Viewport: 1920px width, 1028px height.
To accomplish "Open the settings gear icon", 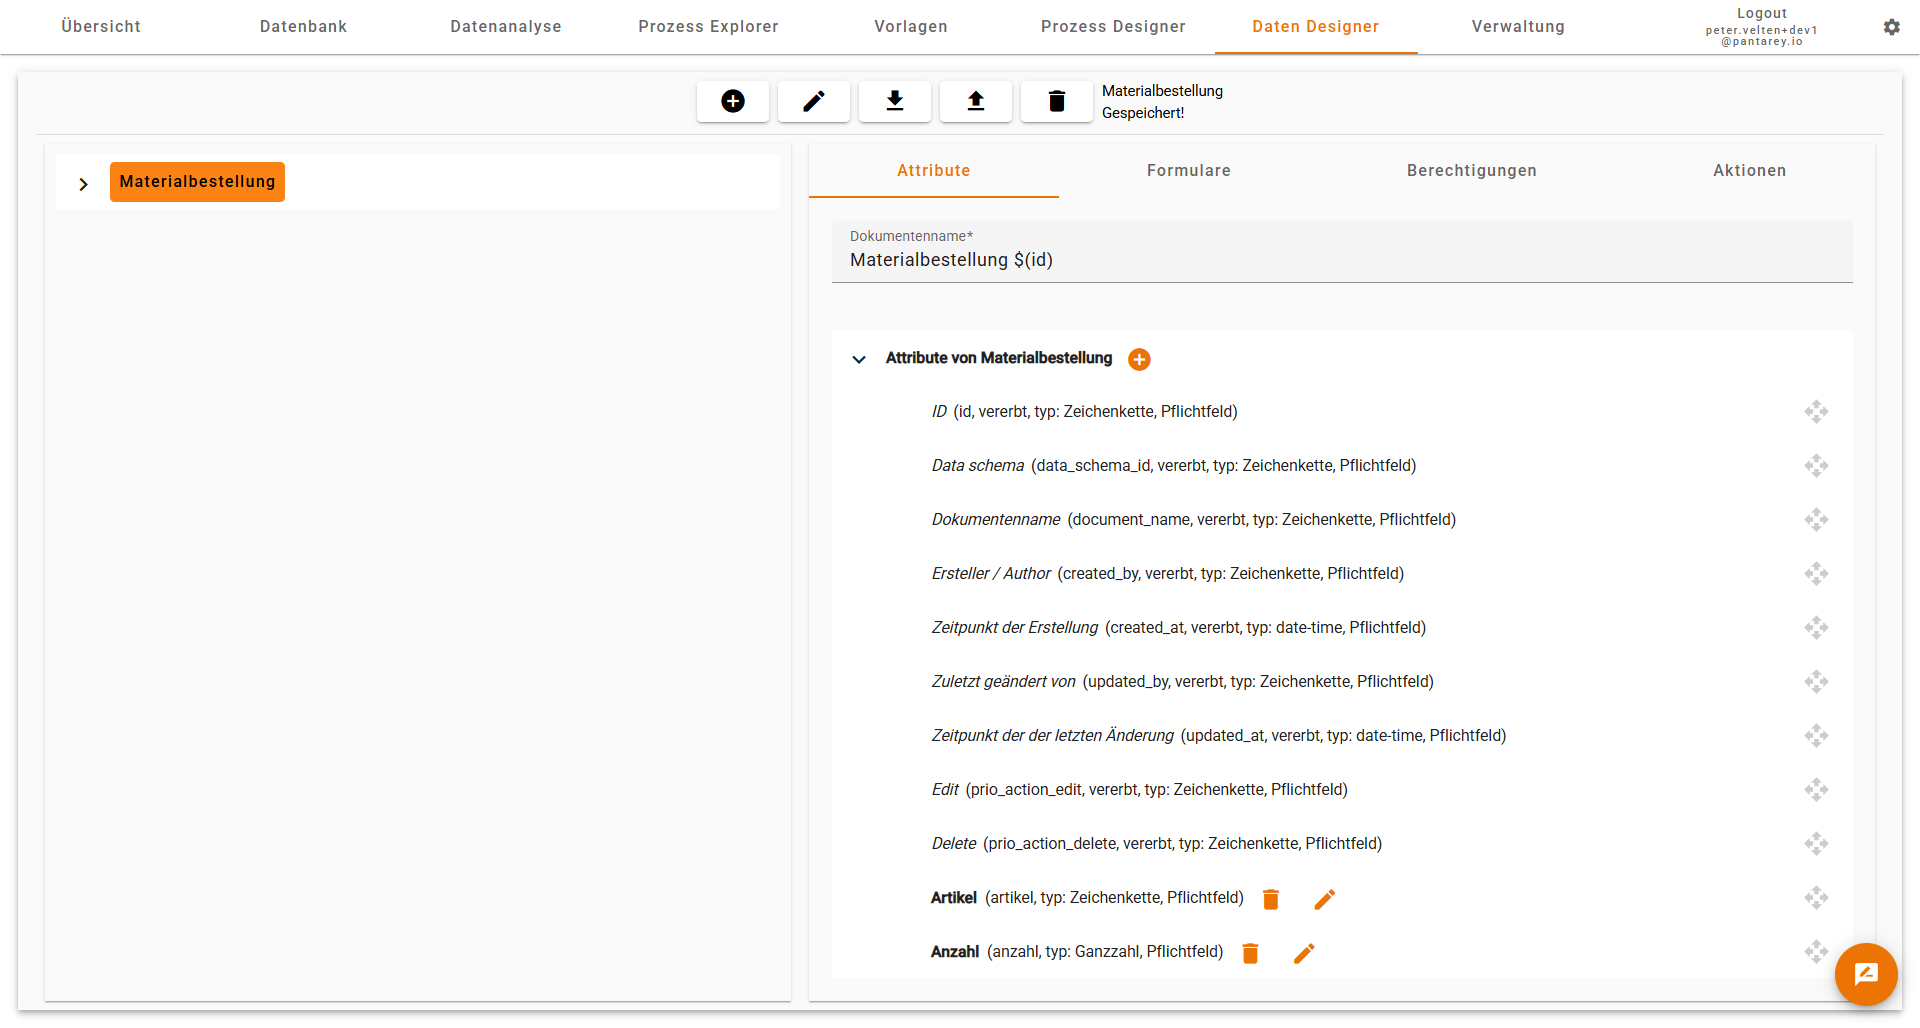I will 1891,27.
